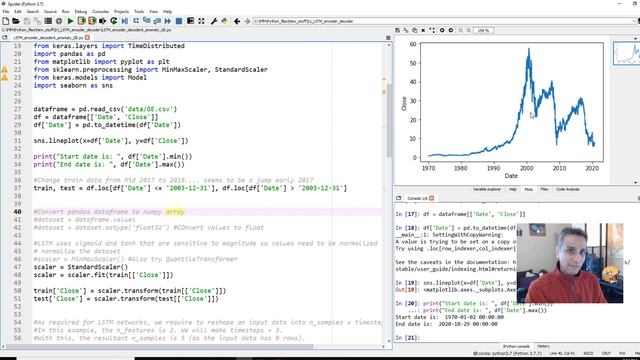Run selection or current line icon
The image size is (640, 360).
coord(102,21)
